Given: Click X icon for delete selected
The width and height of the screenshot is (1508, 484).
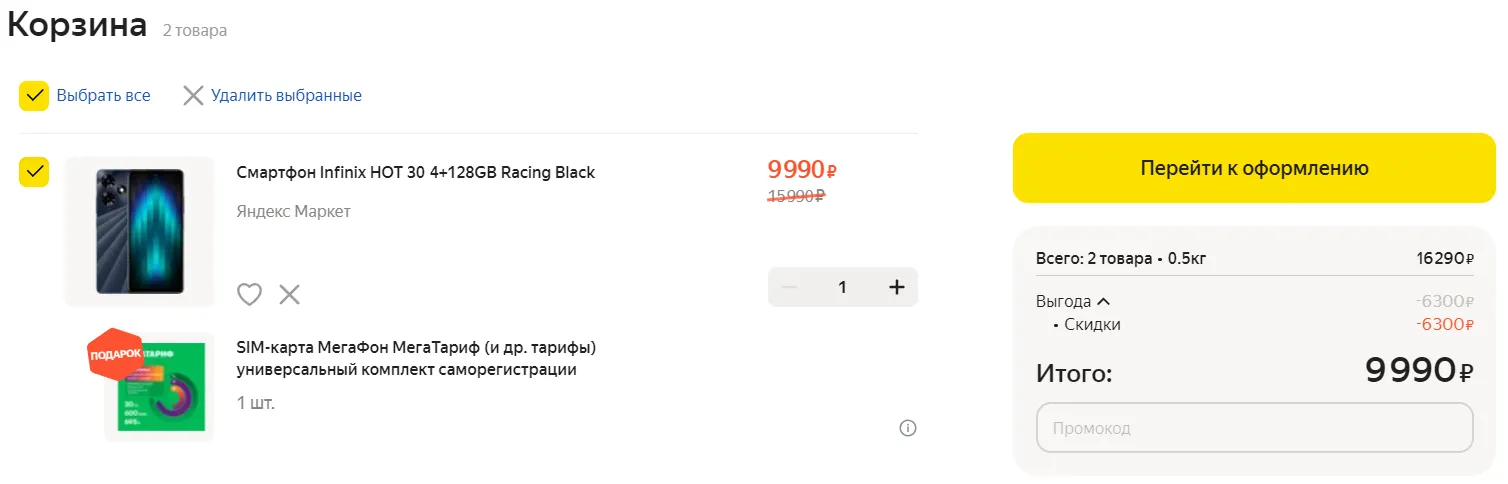Looking at the screenshot, I should pyautogui.click(x=193, y=96).
